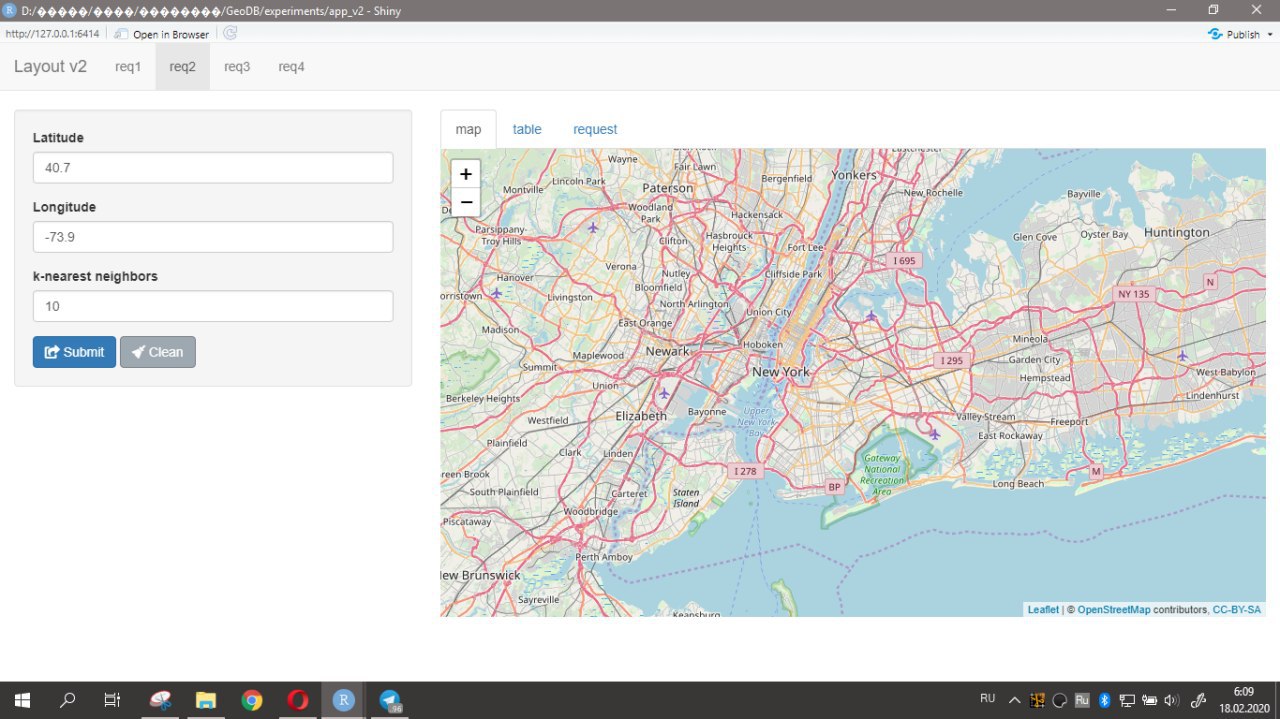Viewport: 1280px width, 719px height.
Task: Open the OpenStreetMap attribution link
Action: tap(1114, 610)
